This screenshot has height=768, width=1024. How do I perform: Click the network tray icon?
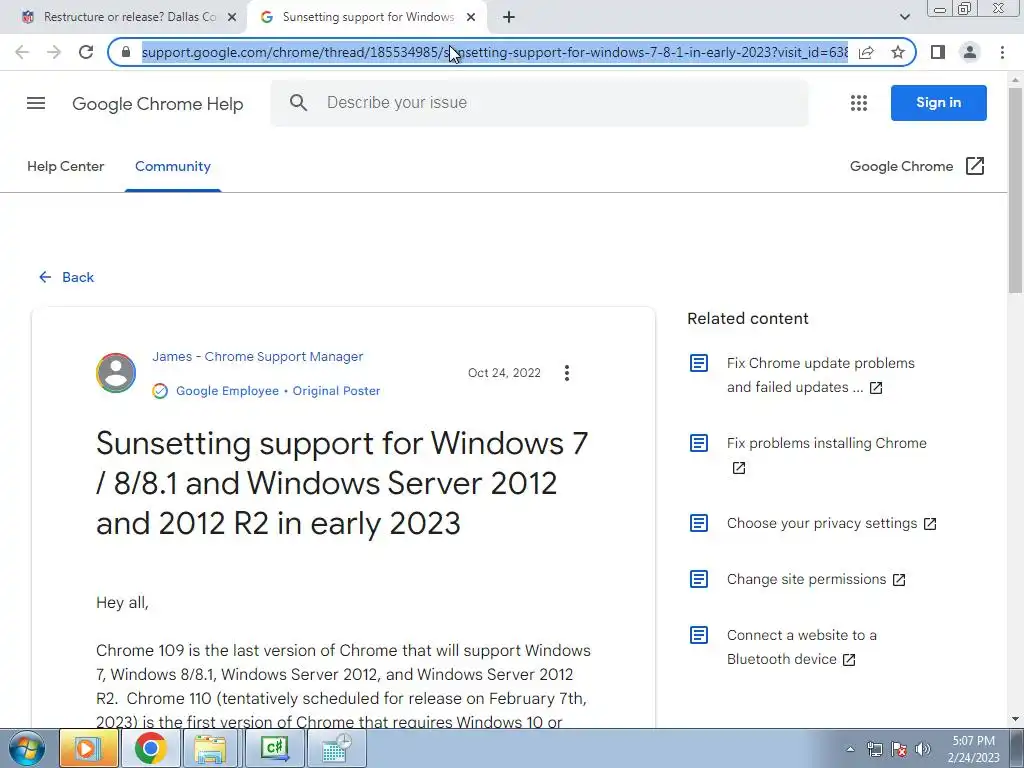pos(874,749)
